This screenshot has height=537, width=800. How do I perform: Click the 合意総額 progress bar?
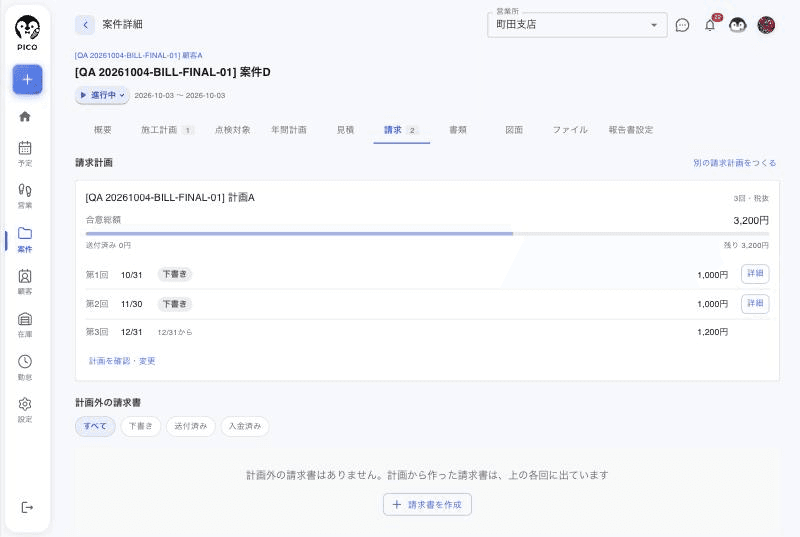(x=427, y=234)
